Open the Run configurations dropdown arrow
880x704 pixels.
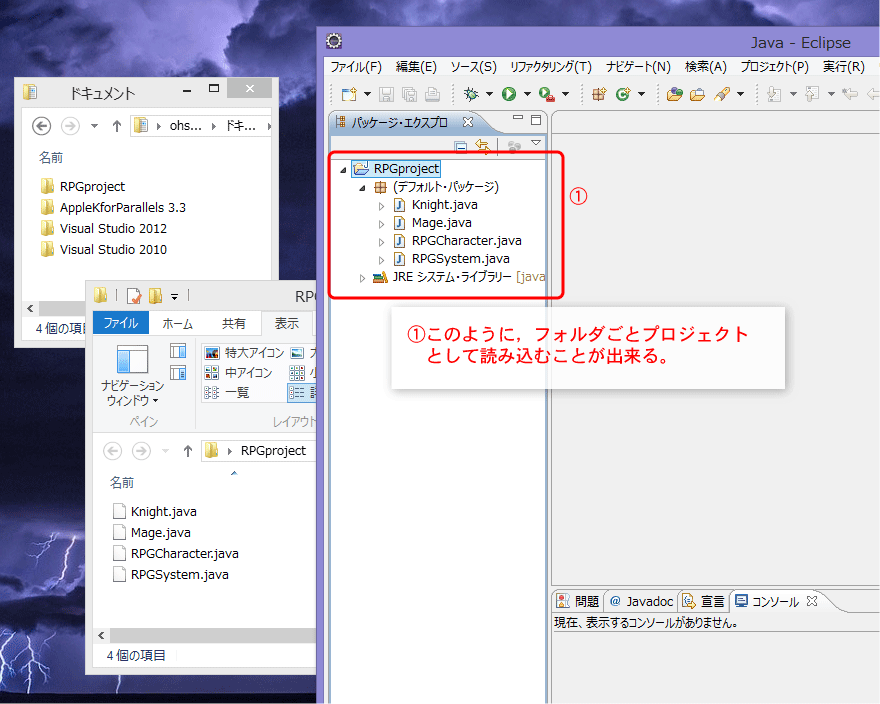(527, 94)
